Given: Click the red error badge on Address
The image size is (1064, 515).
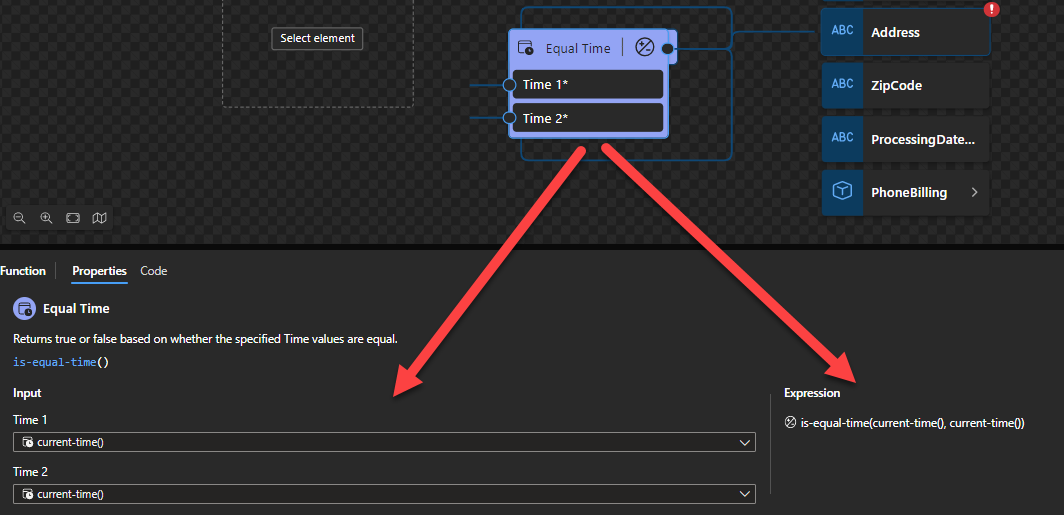Looking at the screenshot, I should (991, 10).
